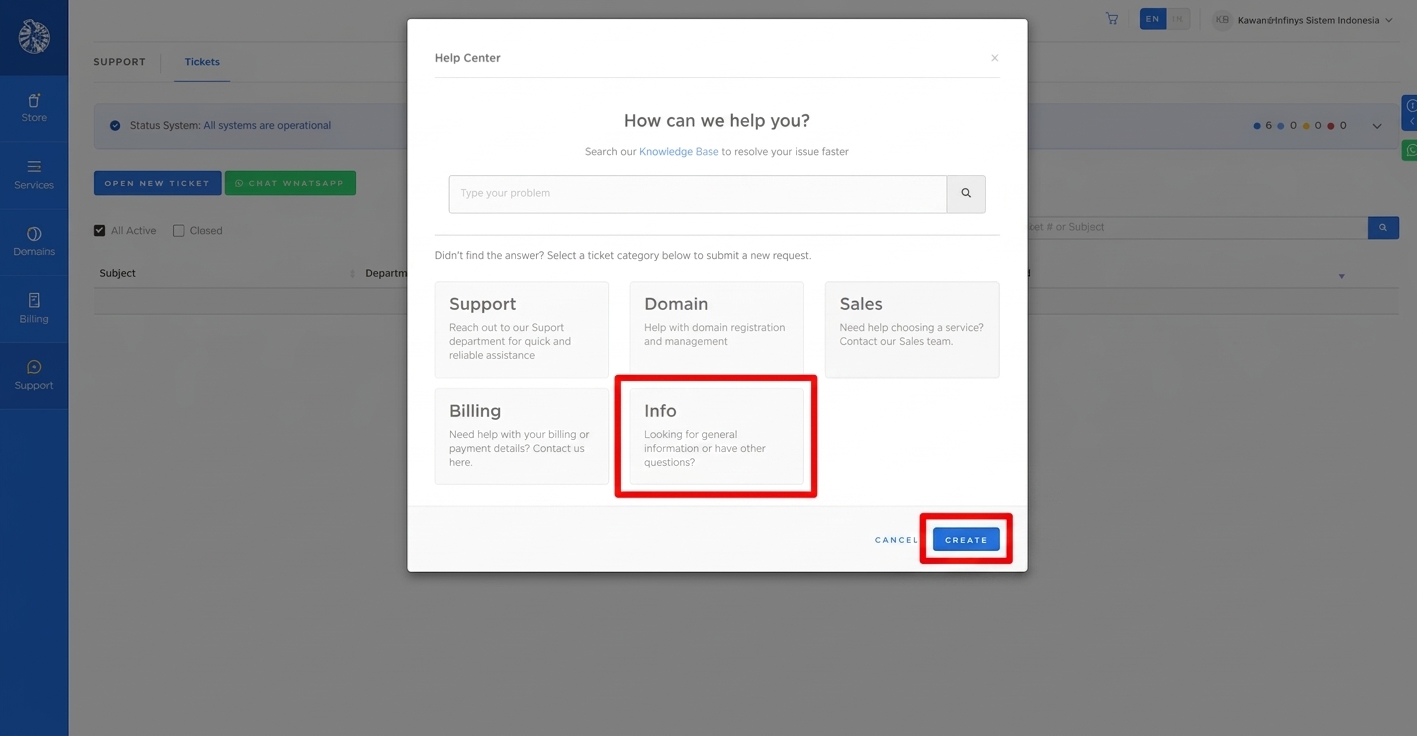Select the Sales ticket category card
This screenshot has height=736, width=1417.
912,330
